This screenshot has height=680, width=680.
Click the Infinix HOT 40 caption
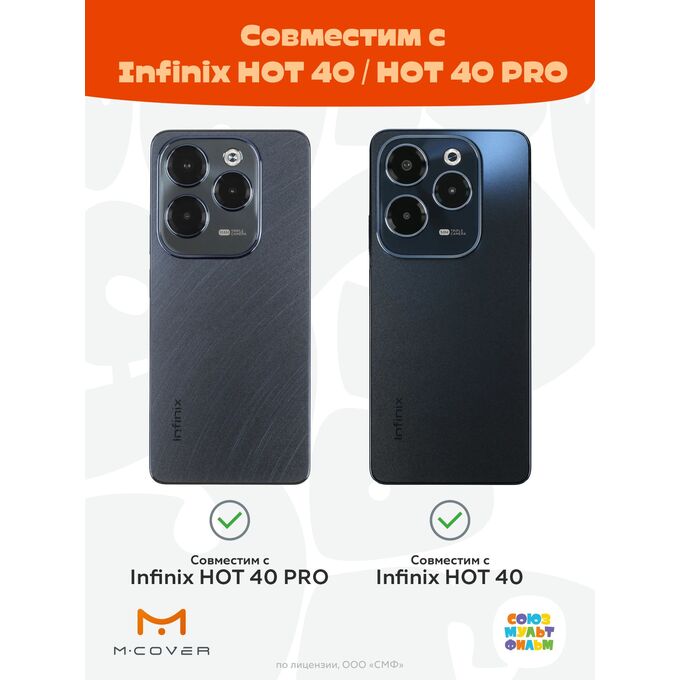coord(449,577)
